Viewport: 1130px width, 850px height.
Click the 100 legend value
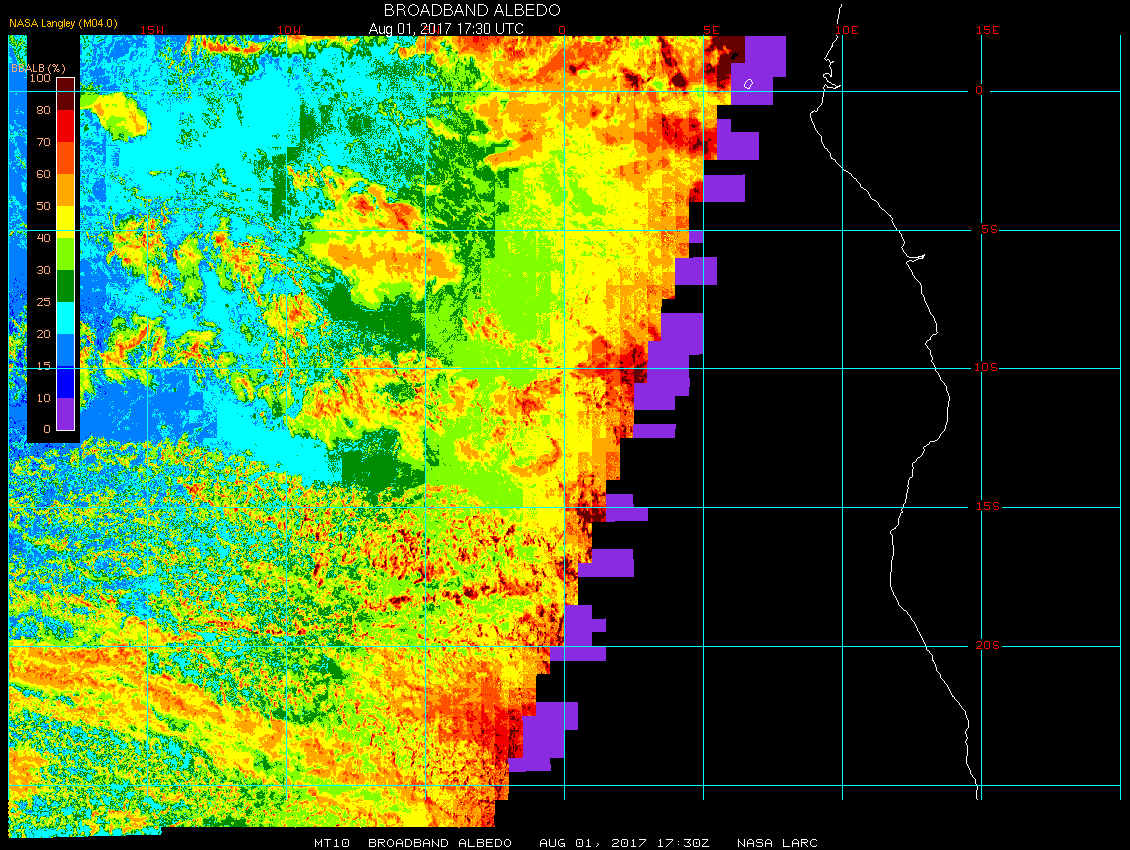[x=40, y=78]
